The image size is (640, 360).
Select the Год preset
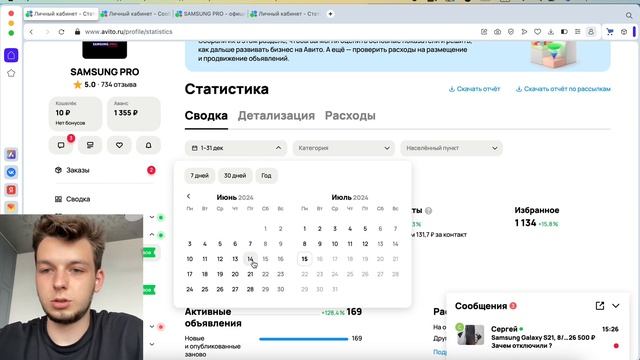click(266, 176)
